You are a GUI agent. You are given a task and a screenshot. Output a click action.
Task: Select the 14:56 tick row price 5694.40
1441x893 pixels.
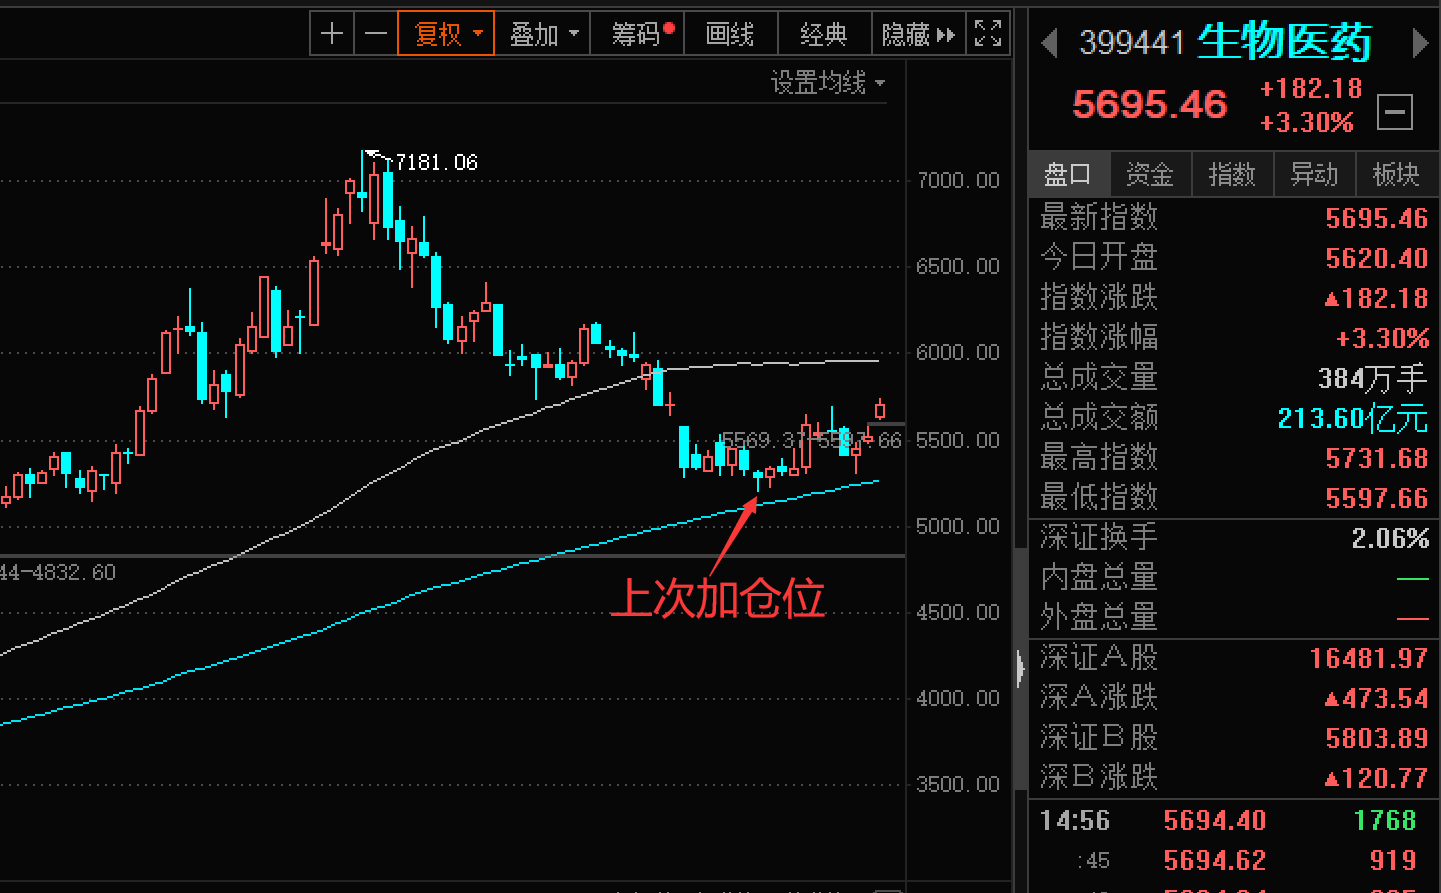click(x=1215, y=821)
